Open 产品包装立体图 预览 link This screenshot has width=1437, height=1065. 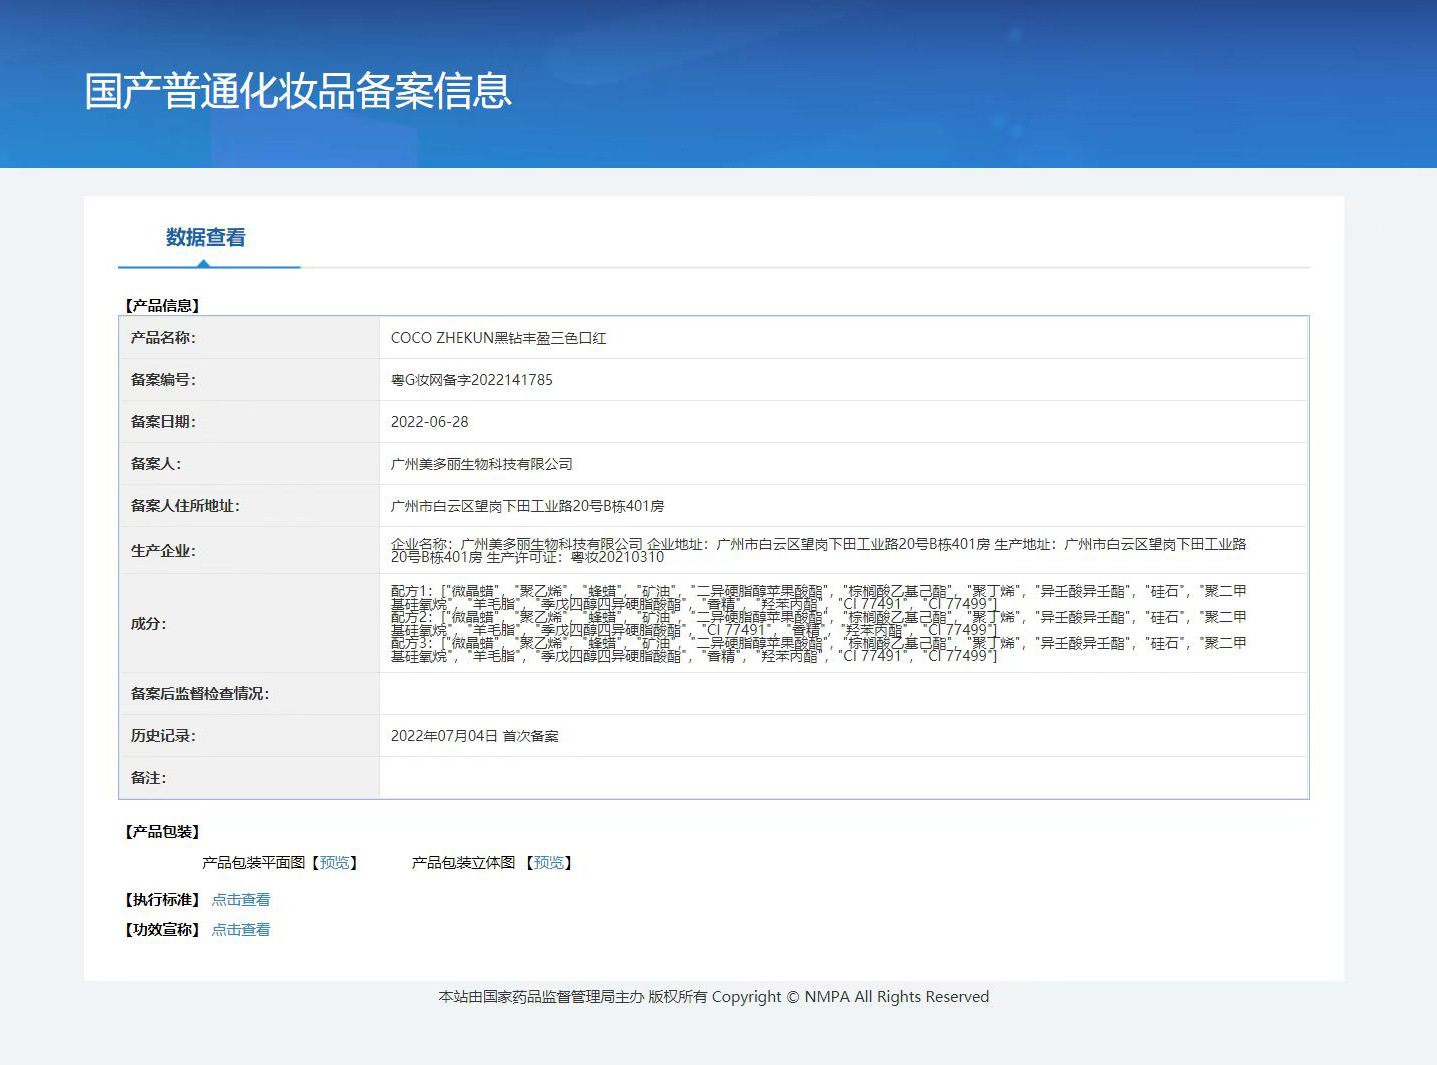549,863
